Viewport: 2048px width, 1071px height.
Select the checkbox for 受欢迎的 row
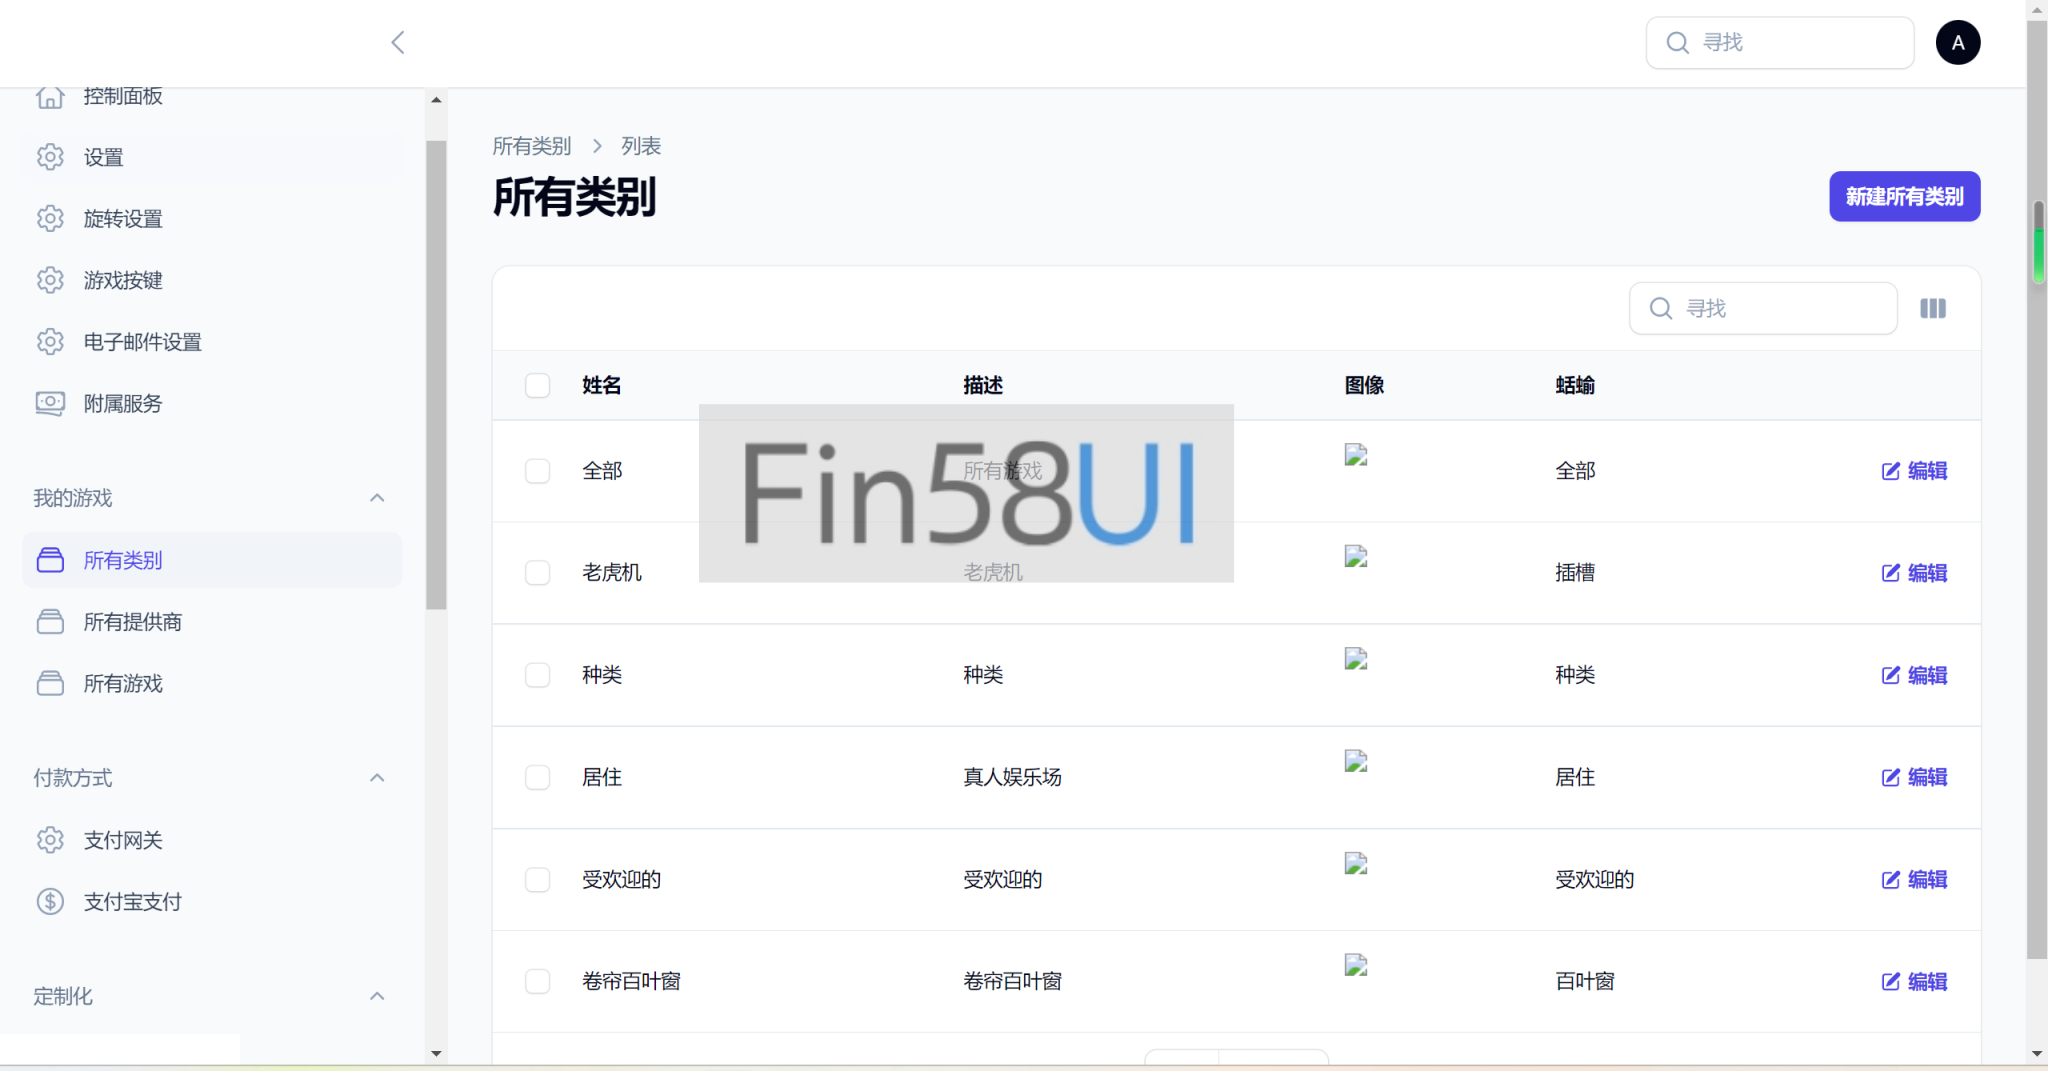click(x=537, y=879)
